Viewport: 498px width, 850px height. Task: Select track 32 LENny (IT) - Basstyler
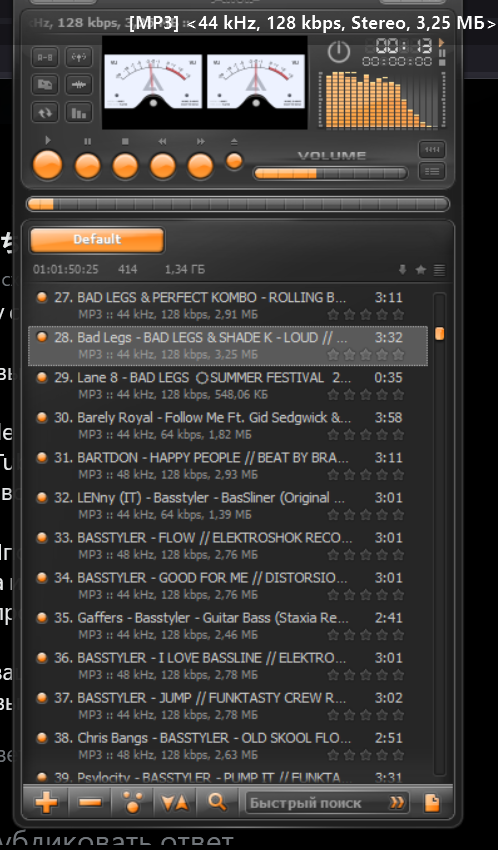pos(228,506)
